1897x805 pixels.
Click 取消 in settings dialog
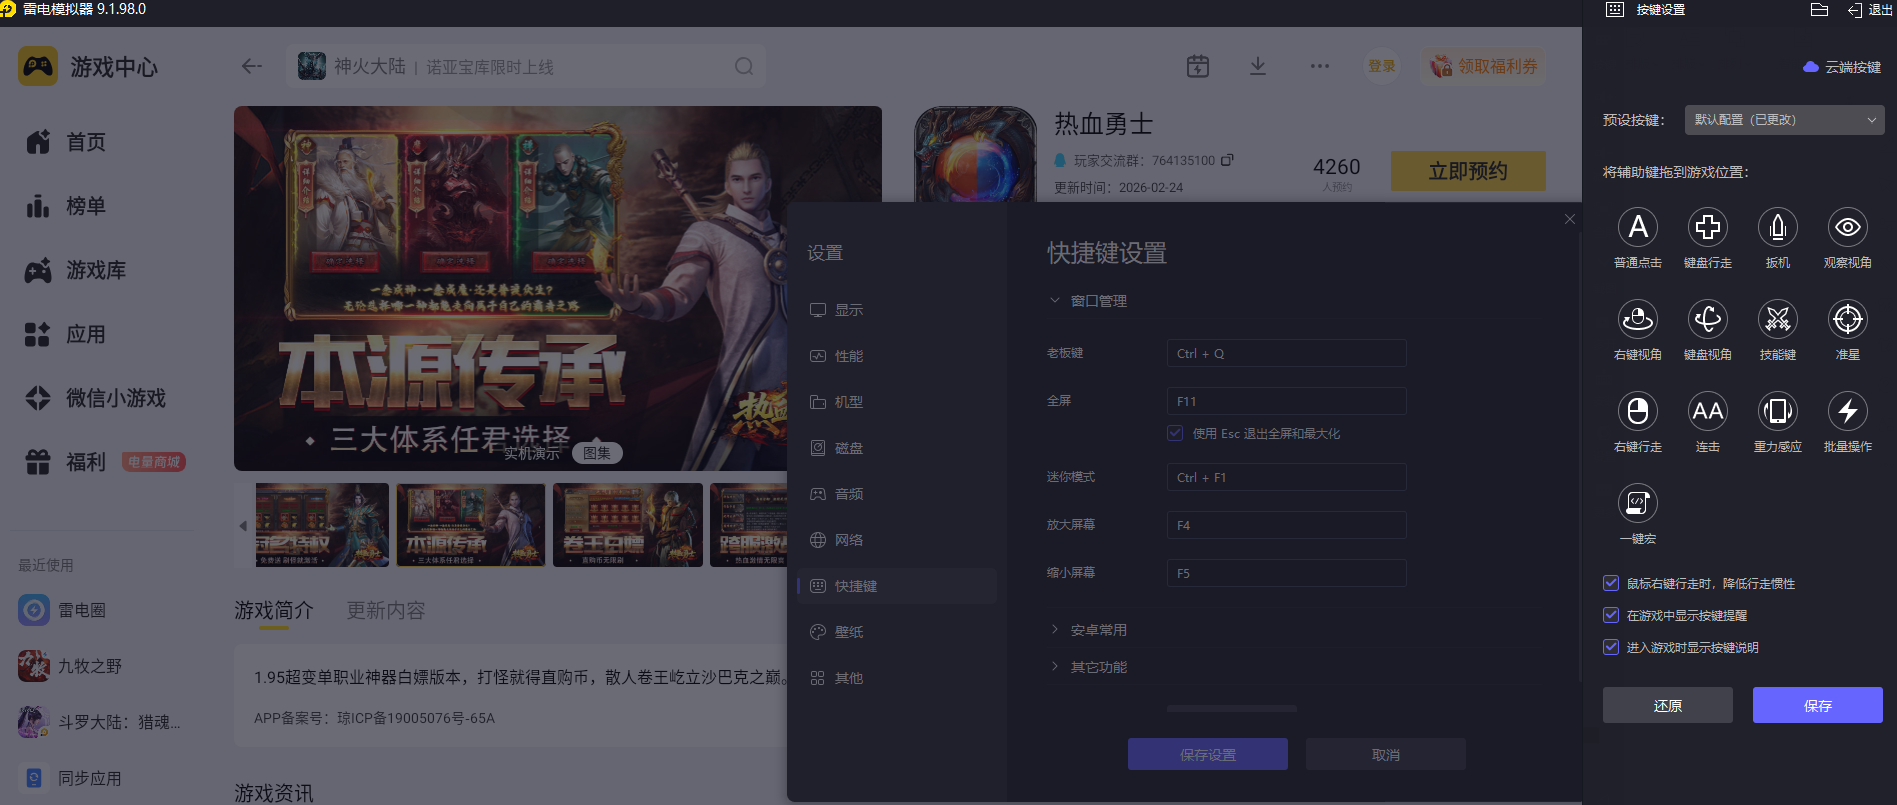(x=1386, y=754)
